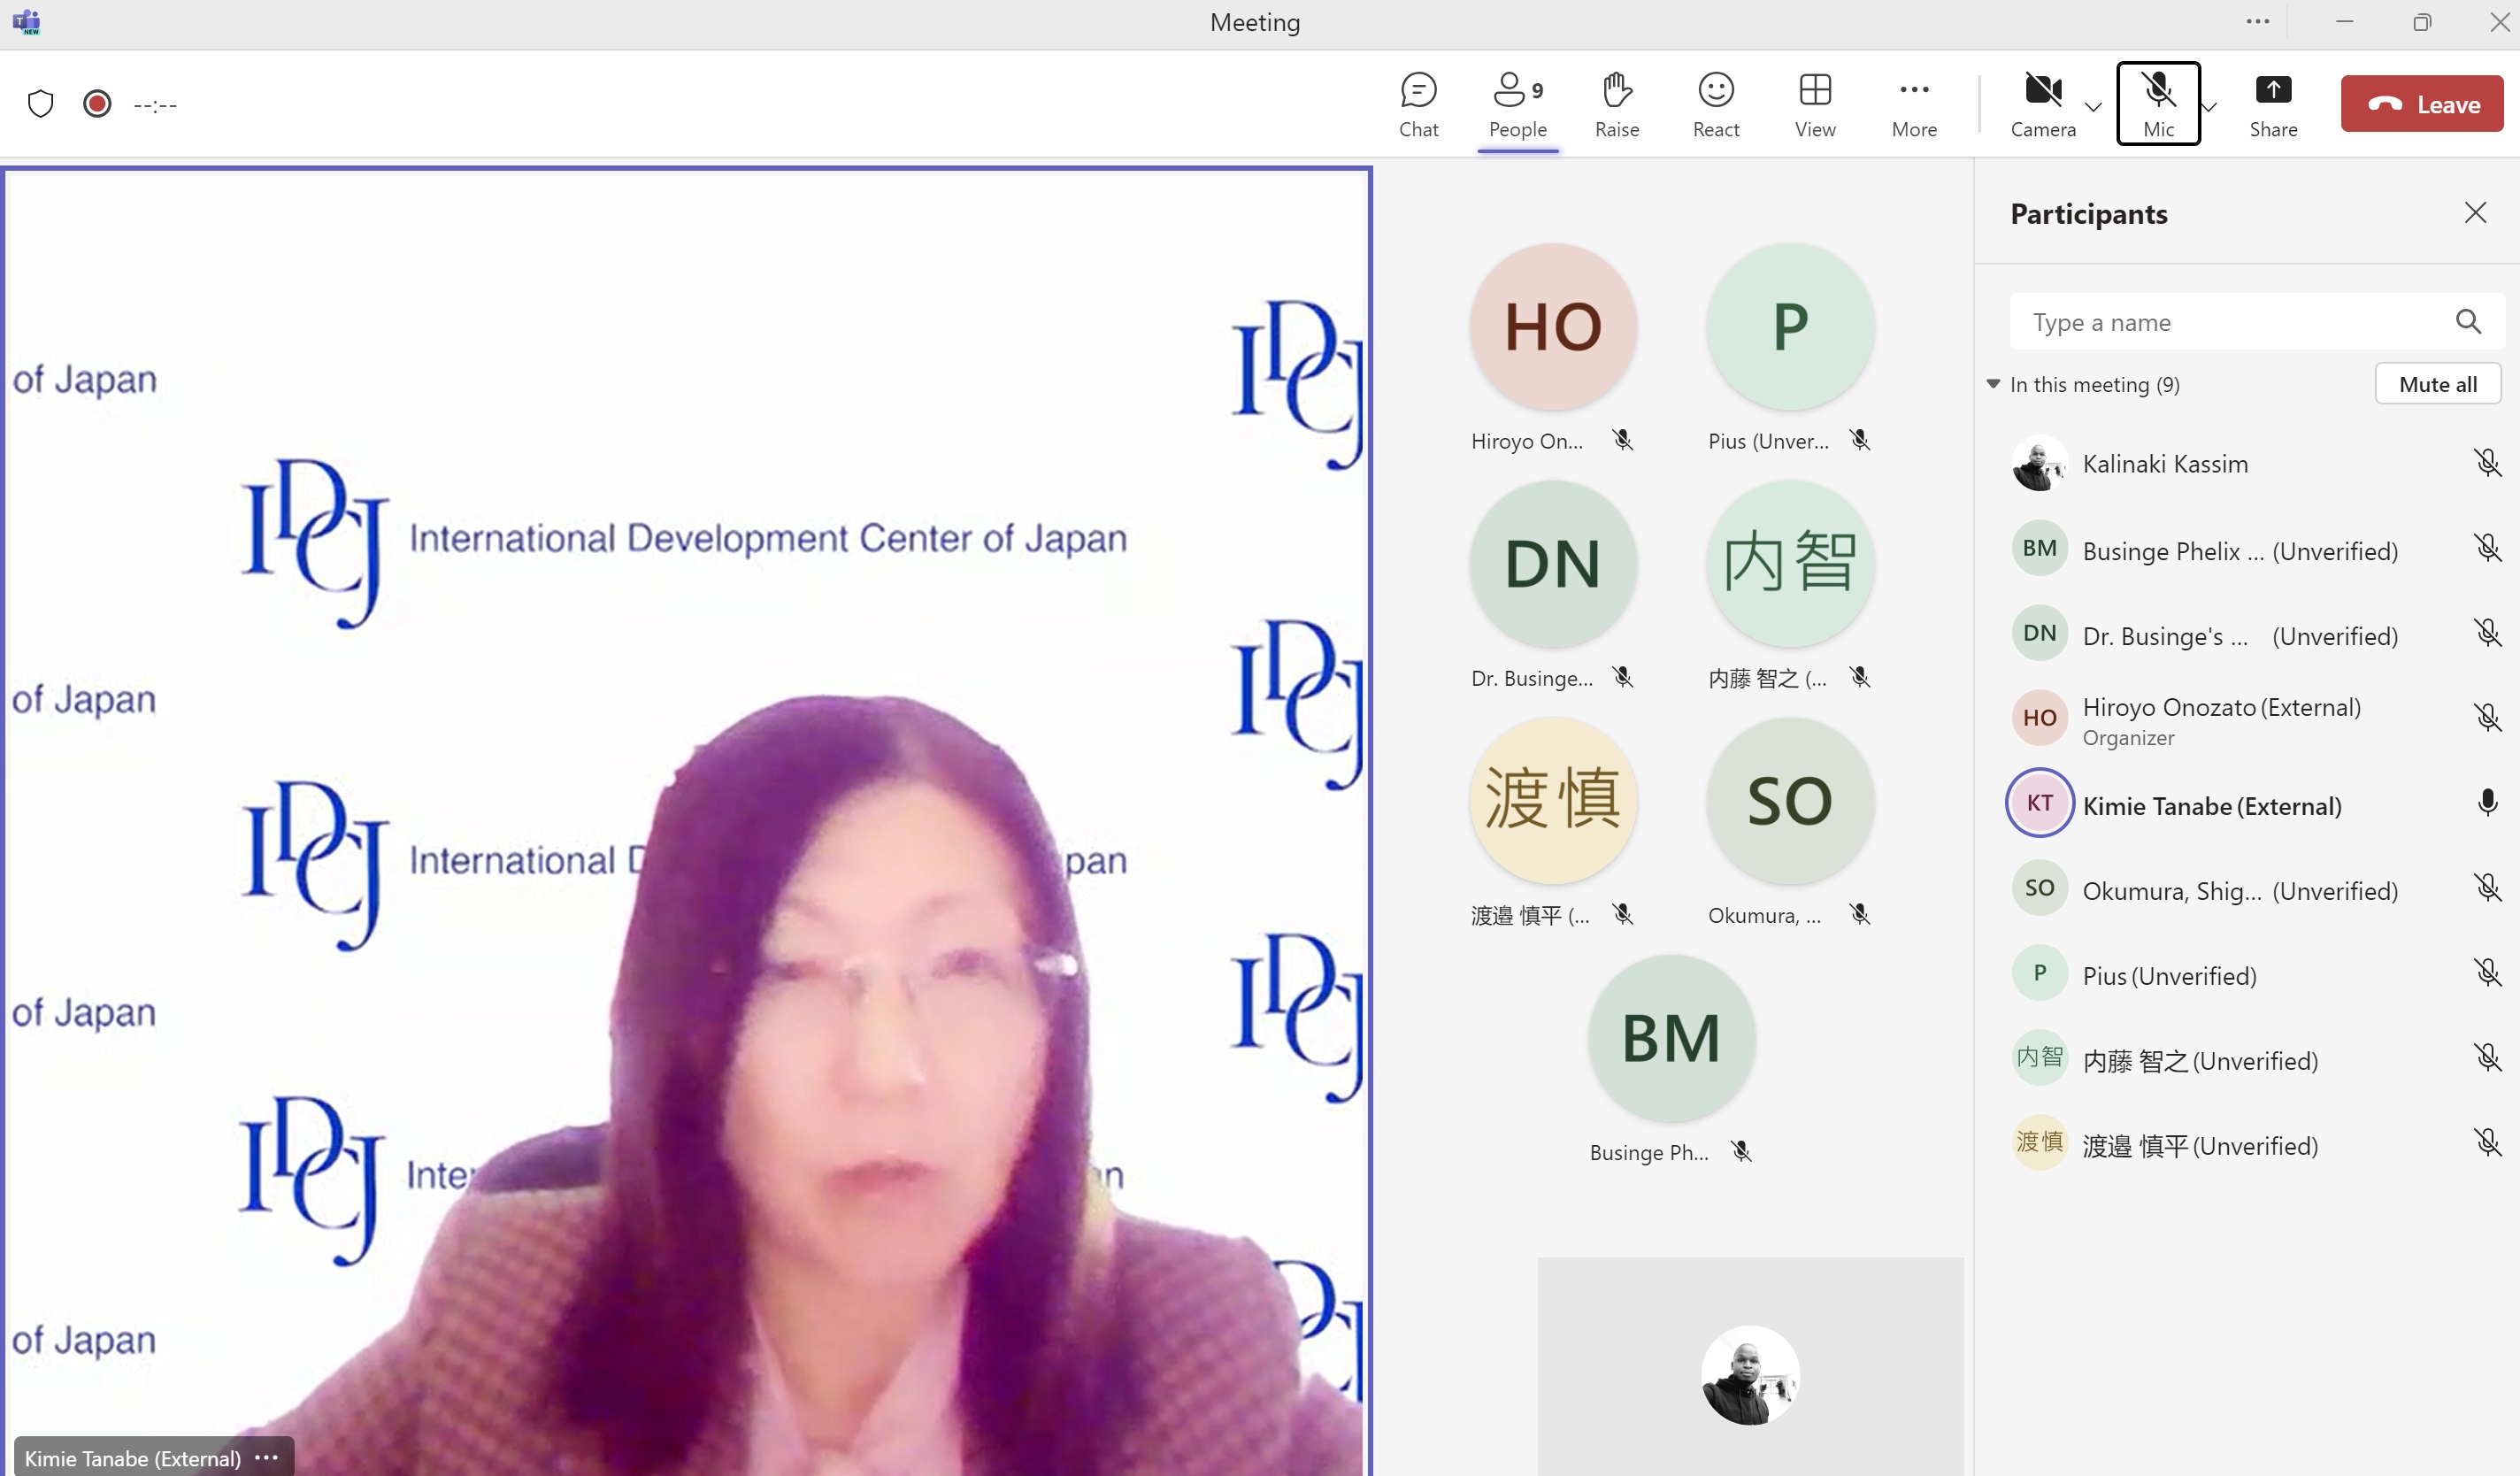Viewport: 2520px width, 1476px height.
Task: Click the DN avatar in participants list
Action: point(2039,632)
